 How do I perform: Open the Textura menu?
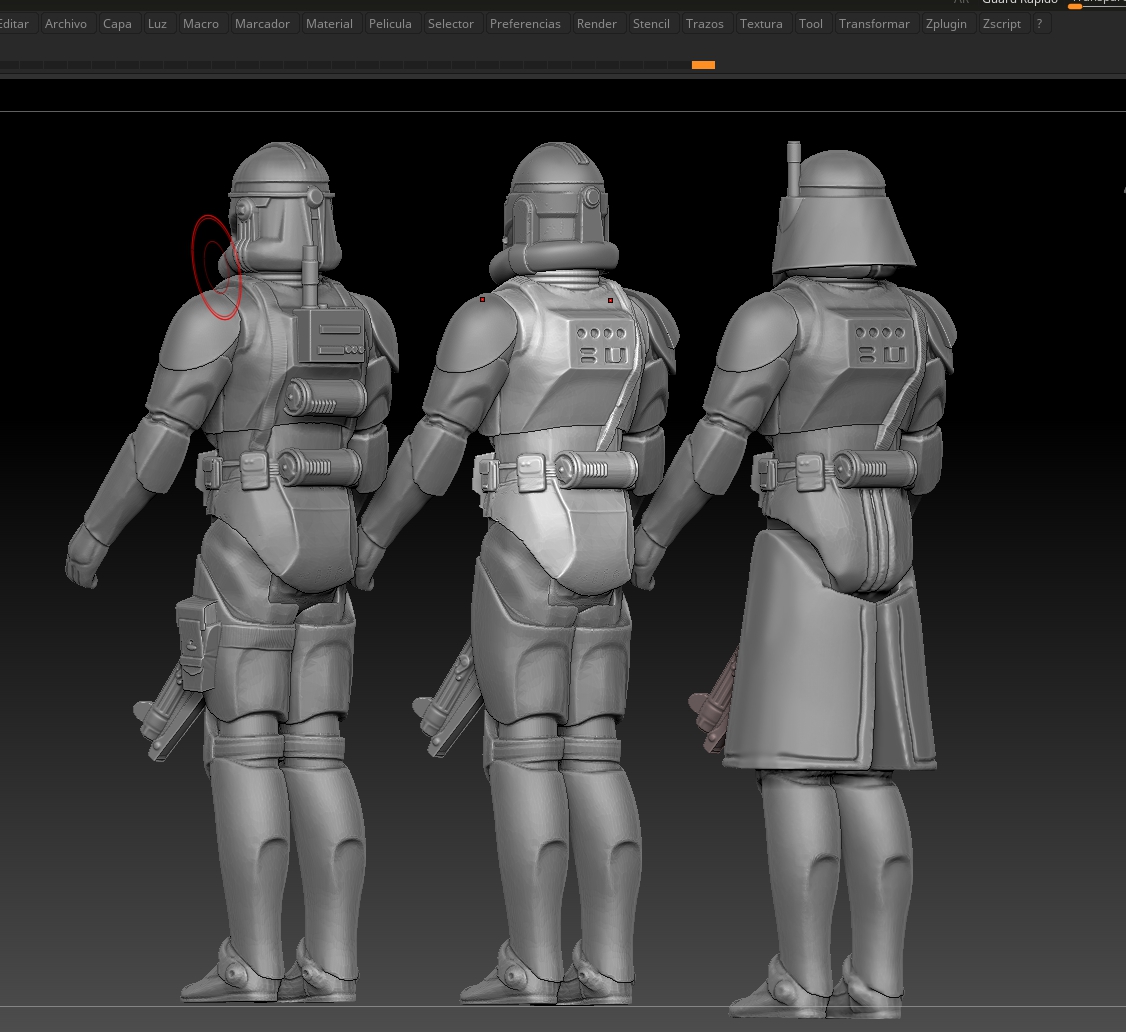[761, 24]
